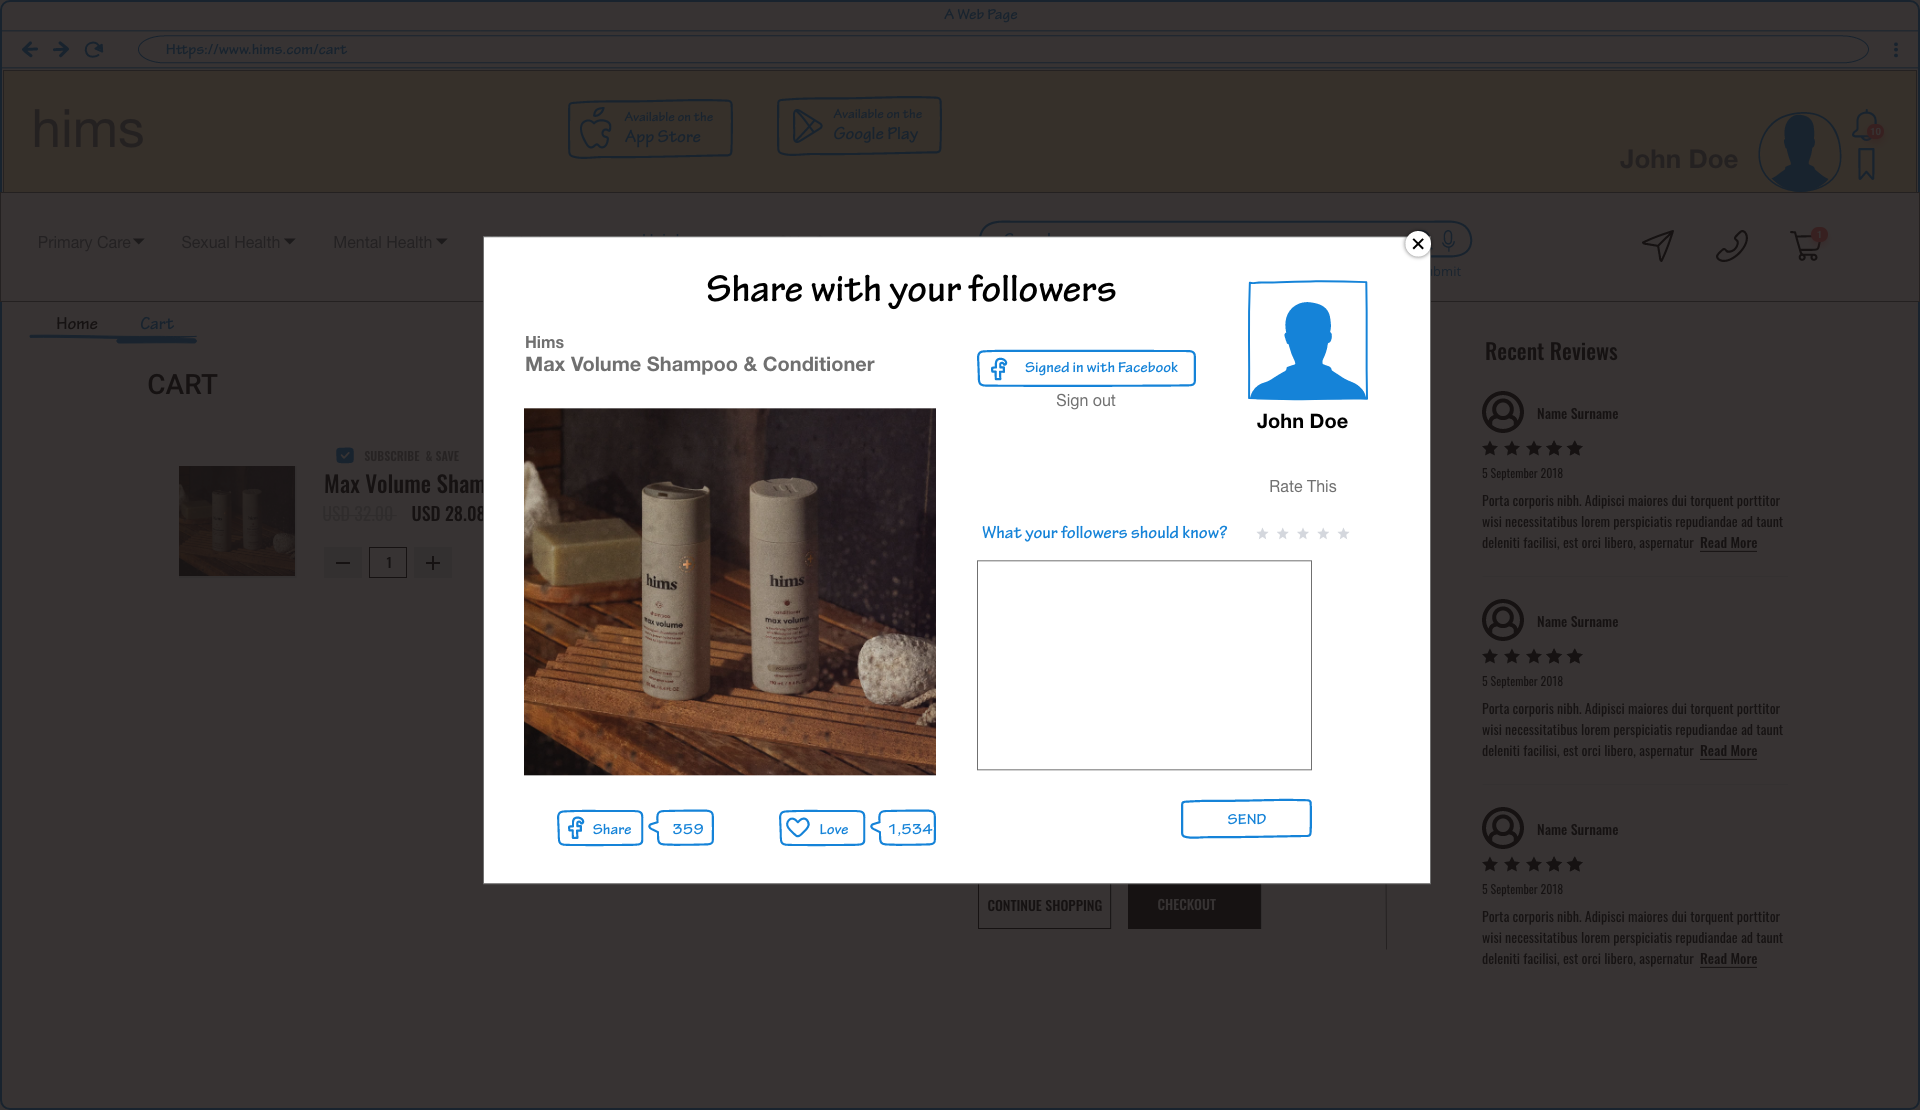Click the URL address bar
The width and height of the screenshot is (1920, 1110).
click(1003, 49)
